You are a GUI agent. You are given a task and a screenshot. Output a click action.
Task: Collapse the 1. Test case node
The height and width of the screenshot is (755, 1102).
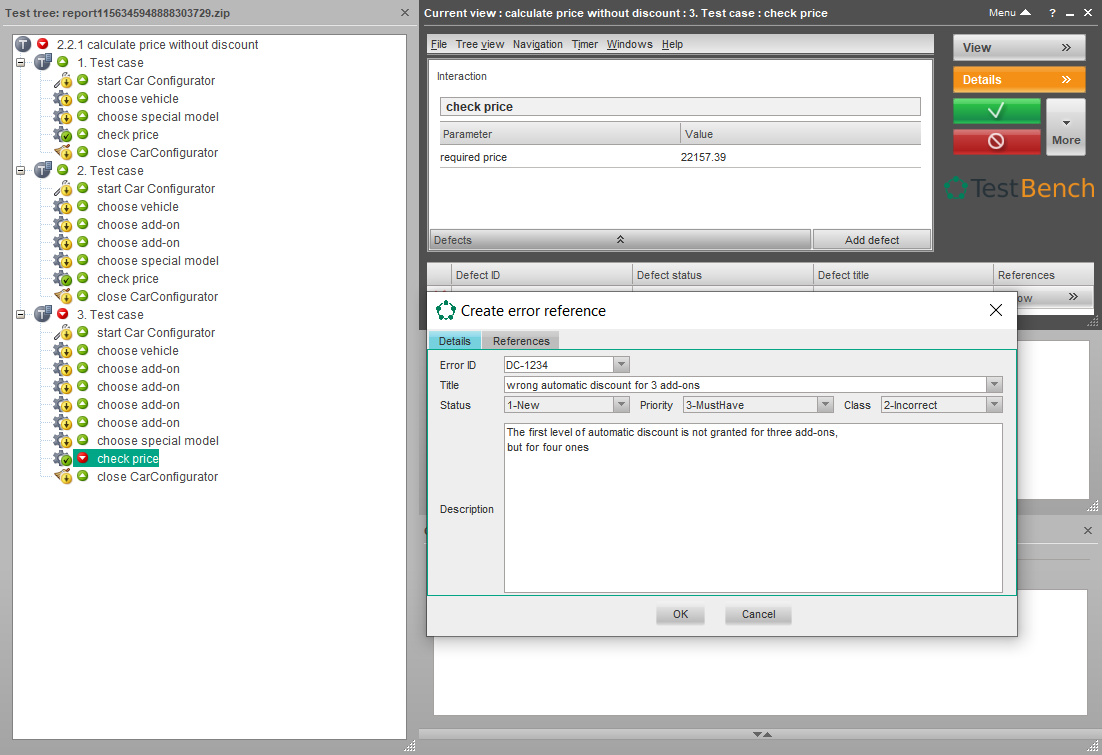point(20,63)
